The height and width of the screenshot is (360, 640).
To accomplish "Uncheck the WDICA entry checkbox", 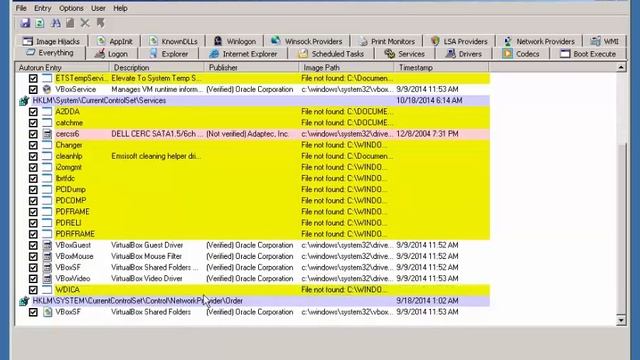I will (x=33, y=290).
